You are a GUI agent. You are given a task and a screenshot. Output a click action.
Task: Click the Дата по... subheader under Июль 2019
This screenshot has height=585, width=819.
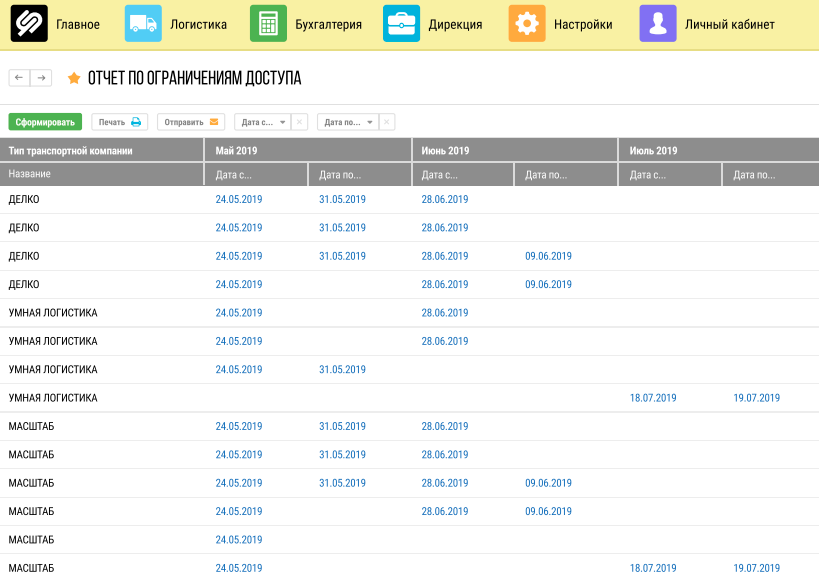coord(771,174)
